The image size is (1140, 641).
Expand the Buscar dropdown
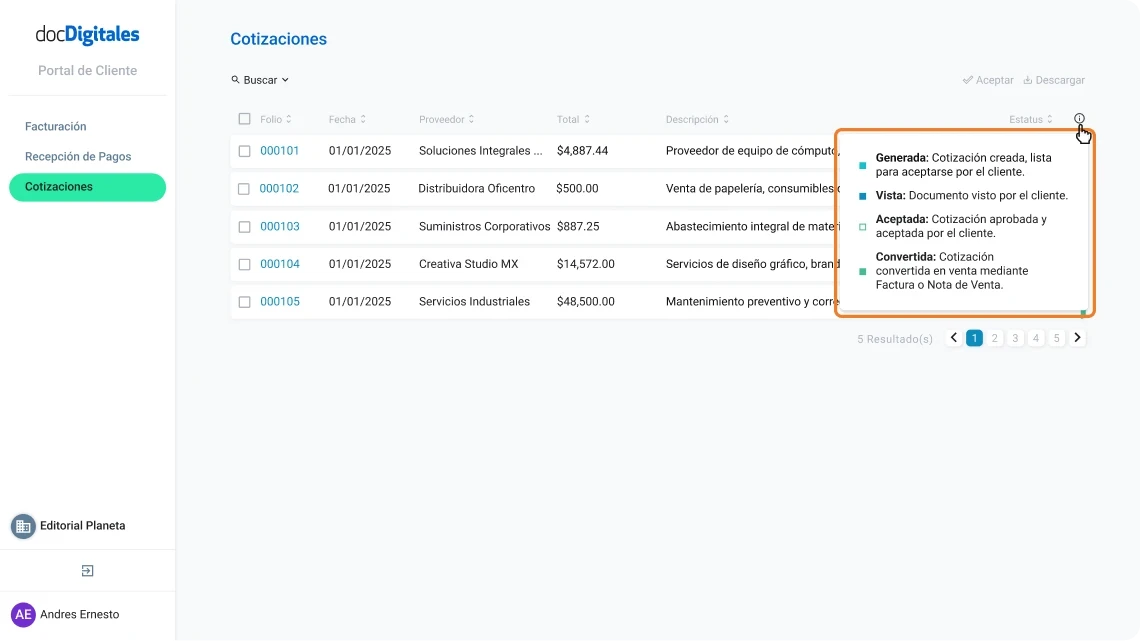click(284, 80)
